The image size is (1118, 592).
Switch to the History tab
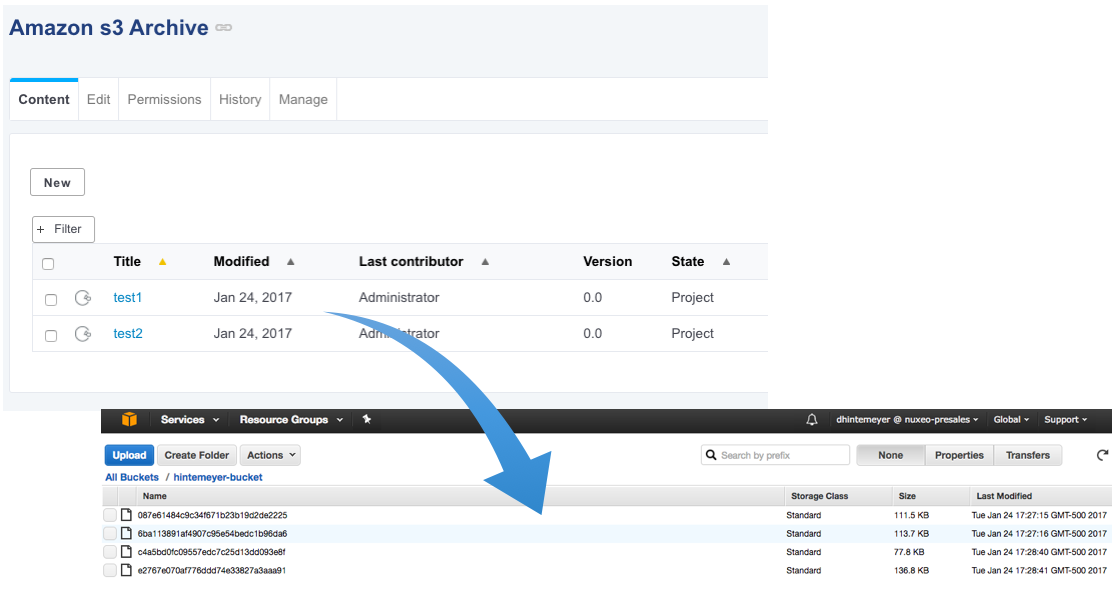coord(240,100)
